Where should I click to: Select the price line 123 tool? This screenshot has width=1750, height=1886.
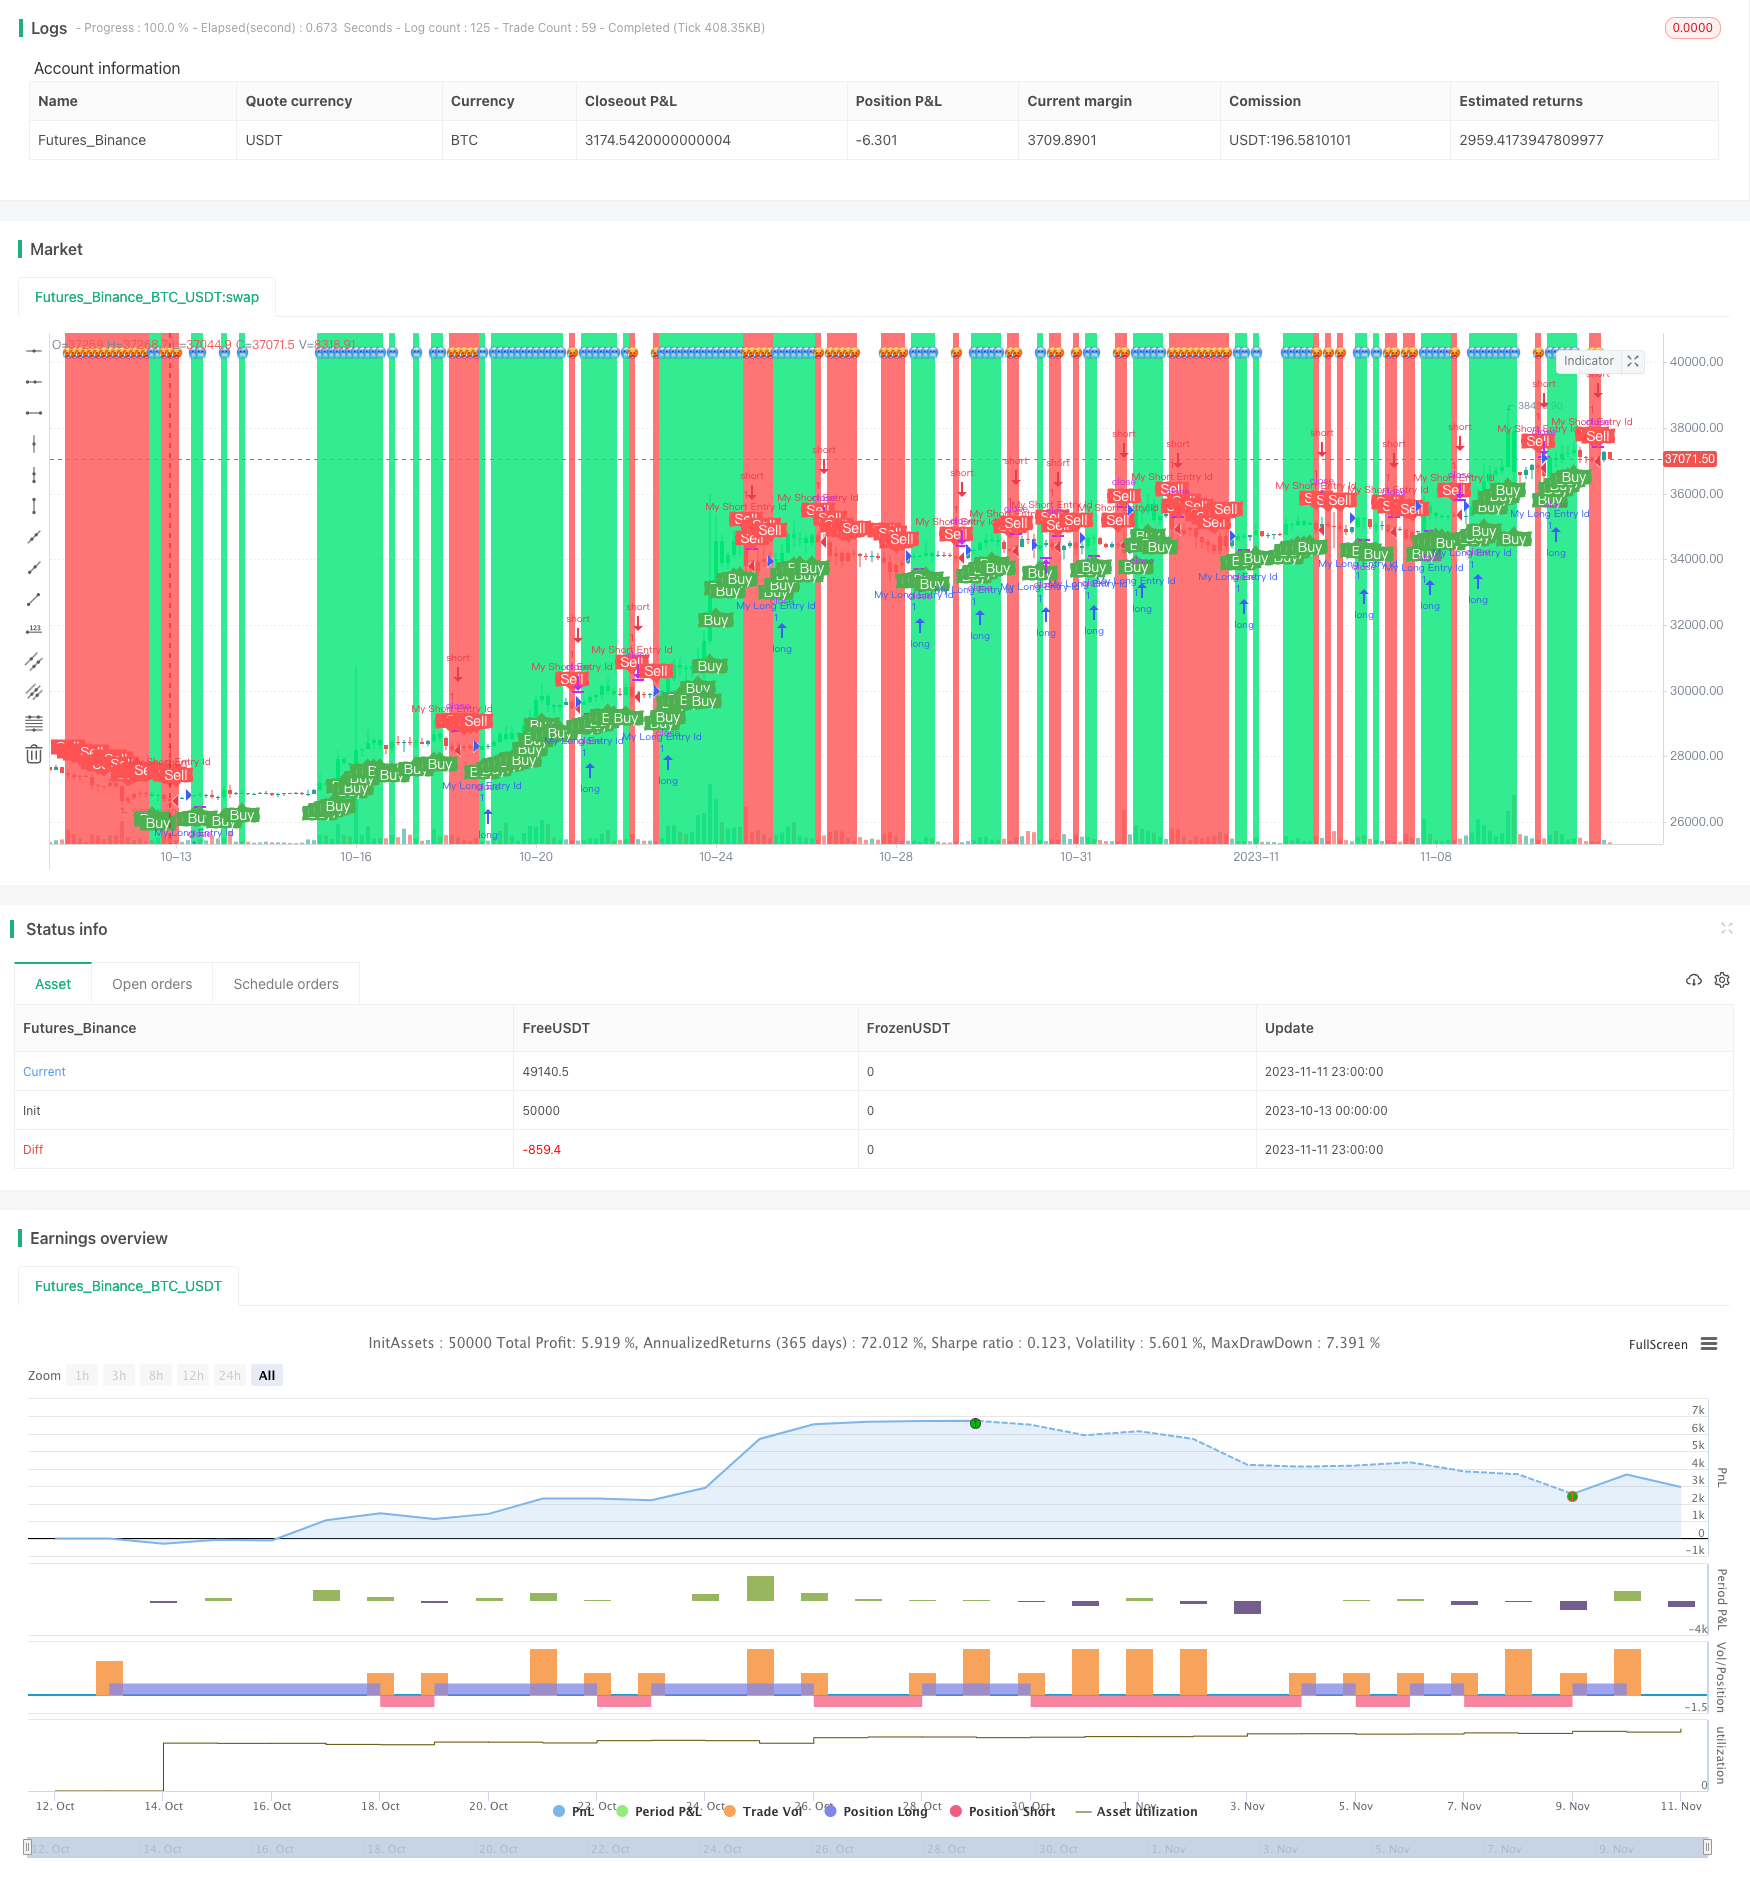pos(34,630)
